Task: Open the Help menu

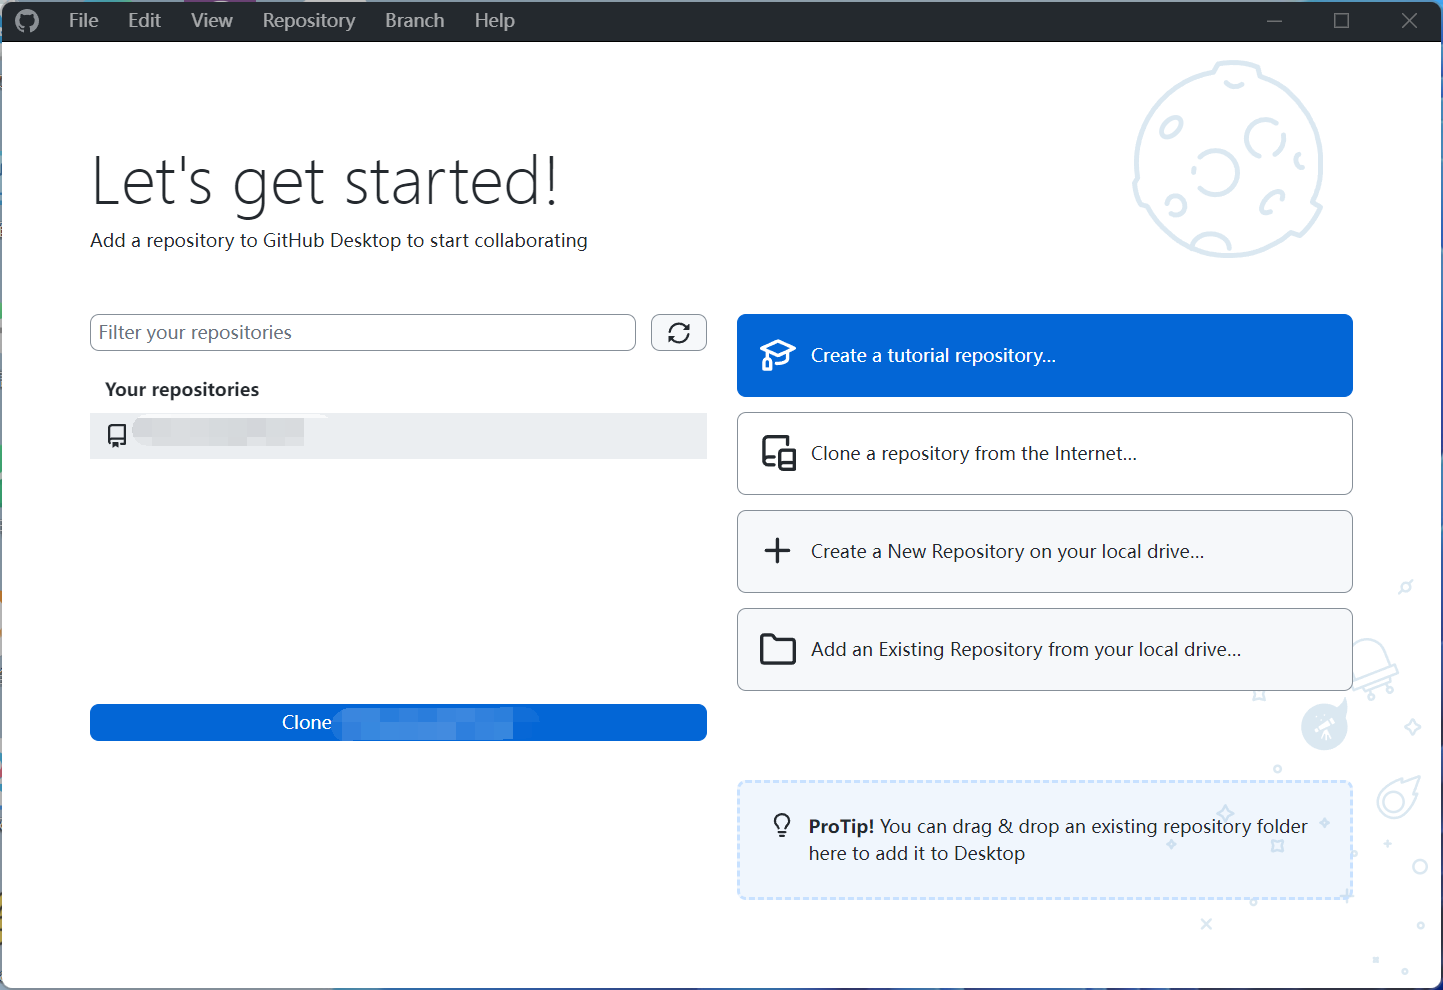Action: click(x=495, y=21)
